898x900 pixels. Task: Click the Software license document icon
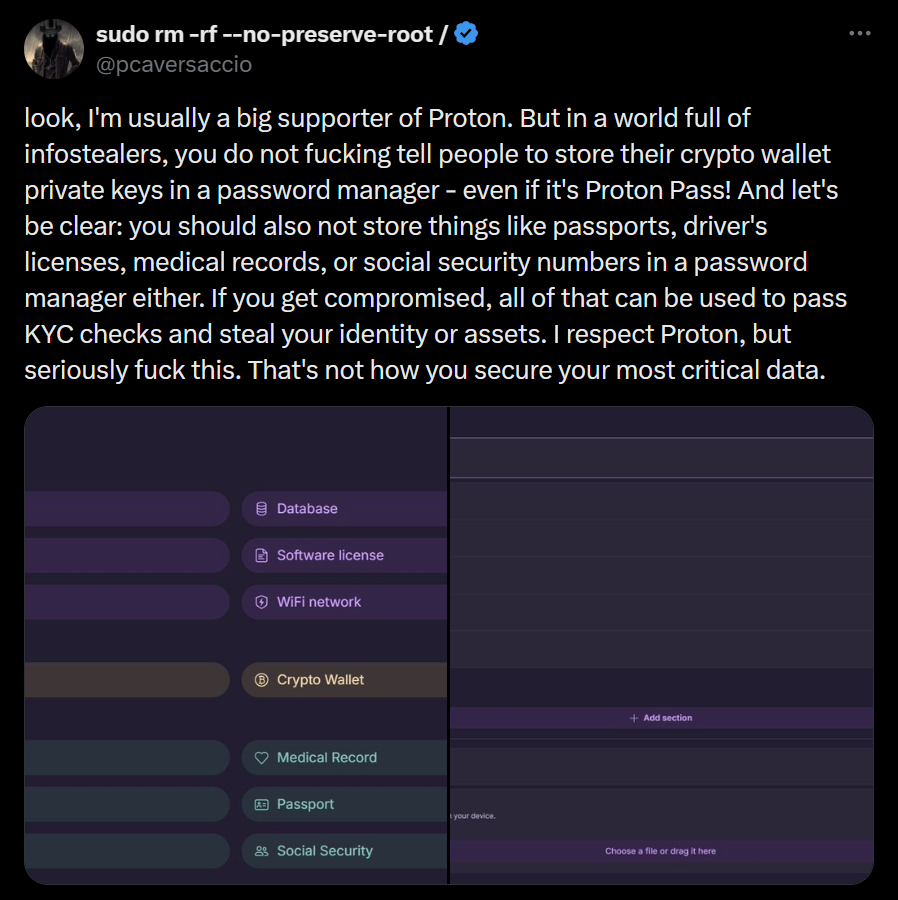click(x=262, y=555)
